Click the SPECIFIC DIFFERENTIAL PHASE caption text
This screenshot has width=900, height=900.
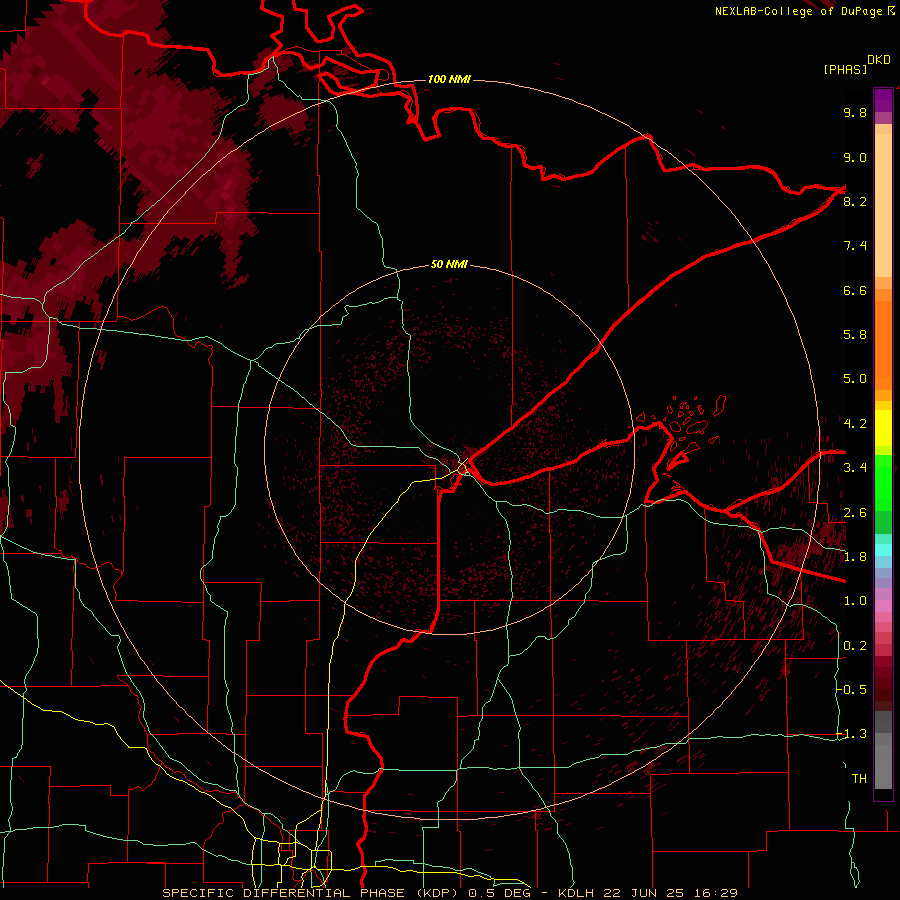(284, 893)
